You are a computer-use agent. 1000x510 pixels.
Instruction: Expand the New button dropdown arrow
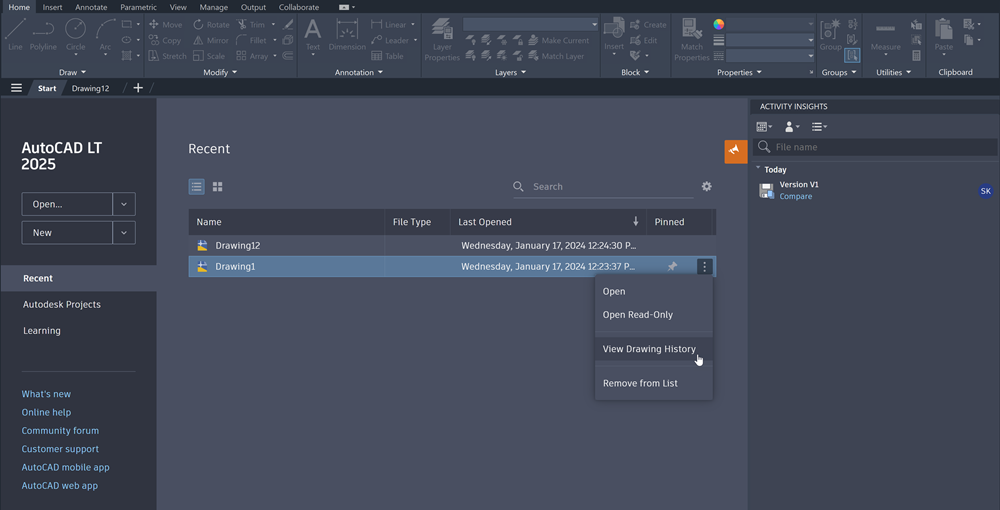124,233
